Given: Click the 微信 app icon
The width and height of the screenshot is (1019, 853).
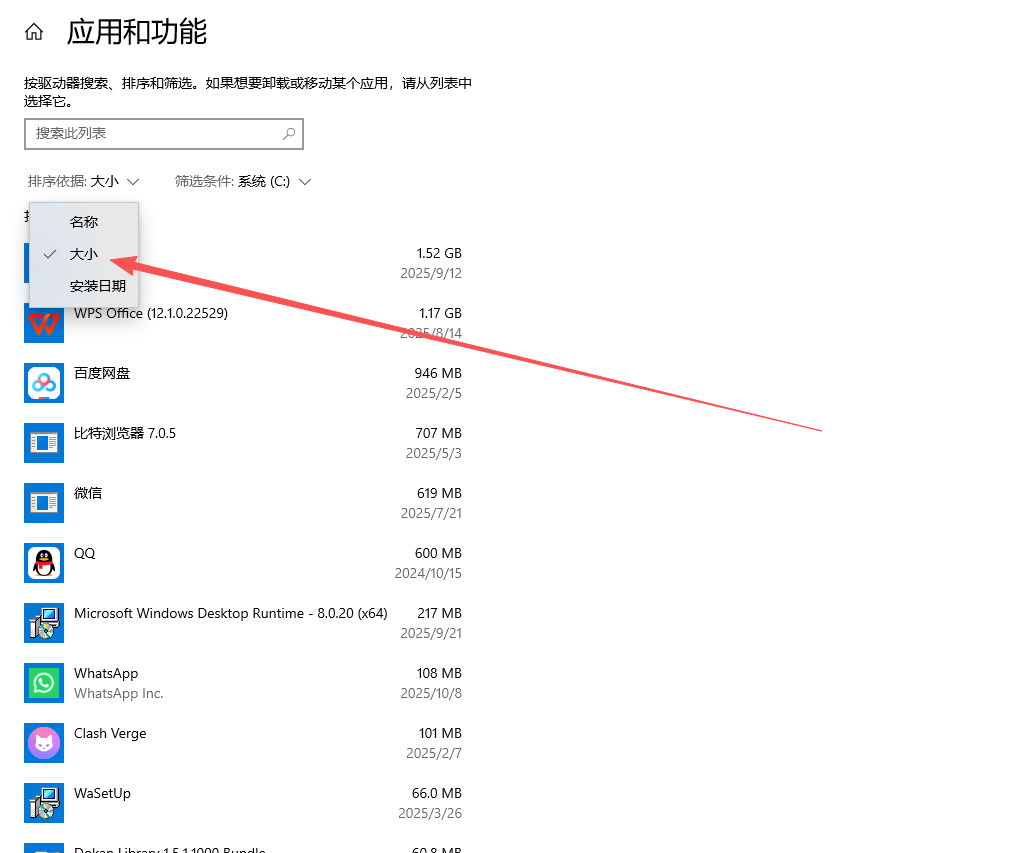Looking at the screenshot, I should pyautogui.click(x=44, y=503).
